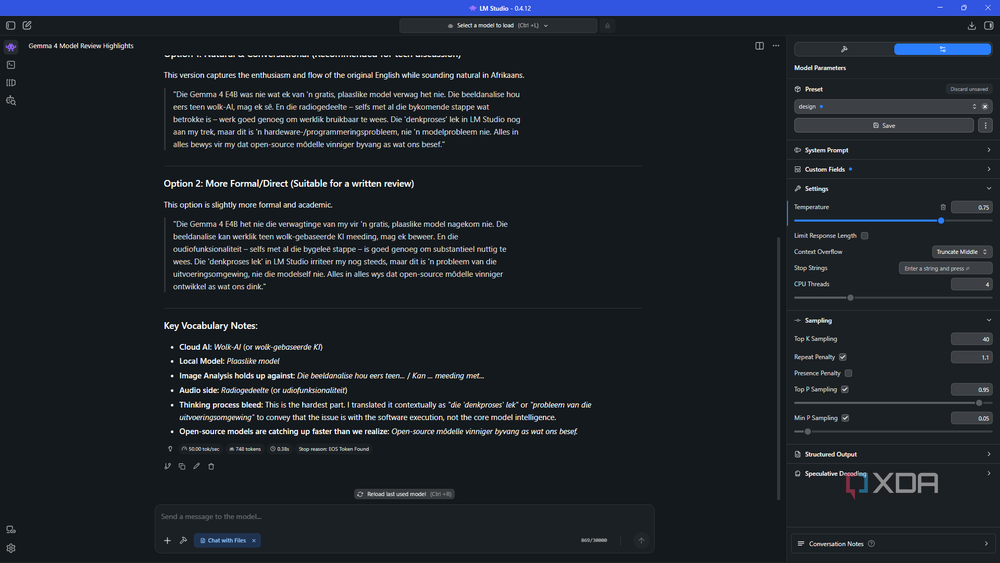
Task: Reset Temperature with trash icon
Action: 943,207
